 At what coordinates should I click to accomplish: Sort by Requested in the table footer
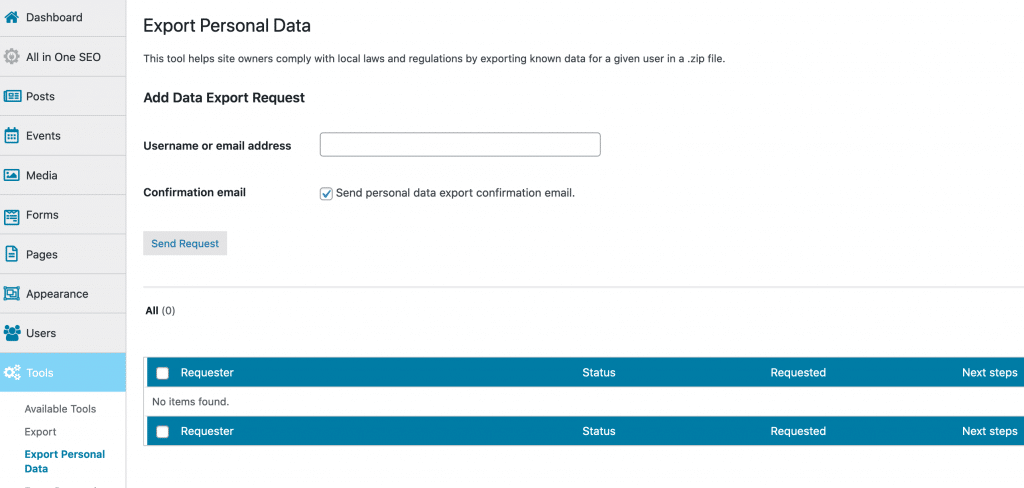(x=798, y=431)
